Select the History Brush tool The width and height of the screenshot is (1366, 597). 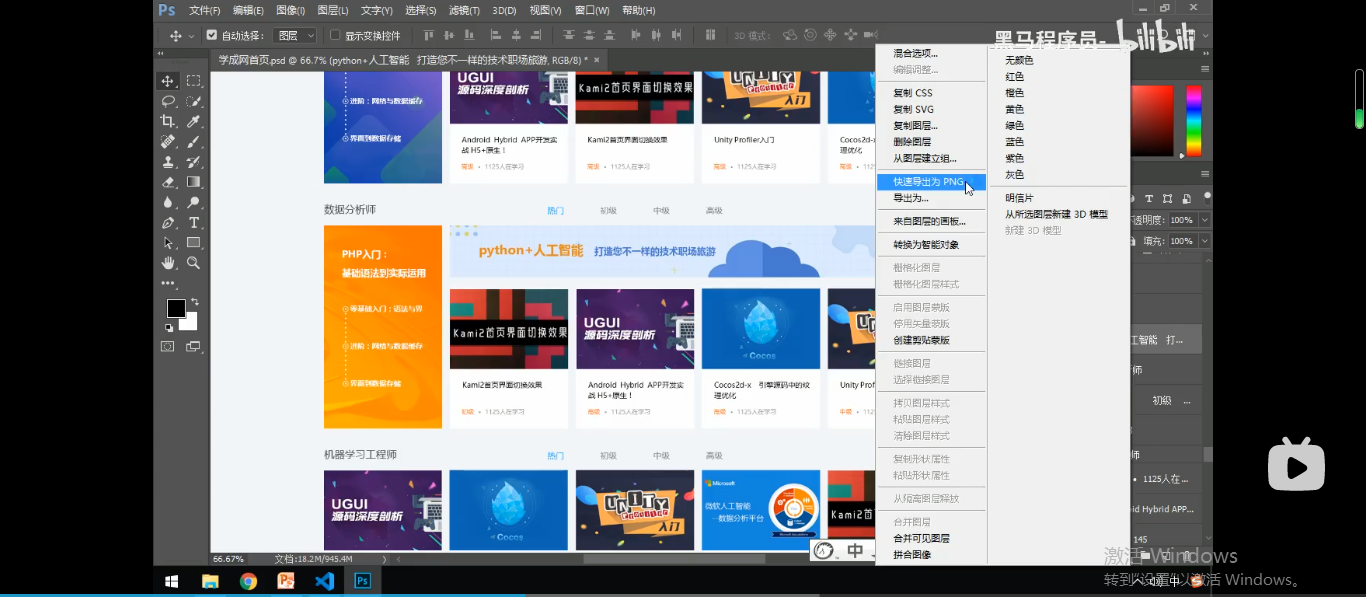click(193, 162)
